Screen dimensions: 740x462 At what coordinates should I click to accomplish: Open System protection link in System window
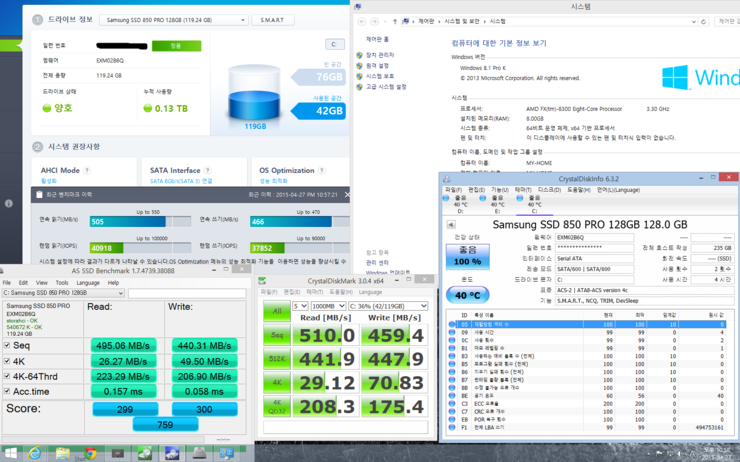coord(380,76)
